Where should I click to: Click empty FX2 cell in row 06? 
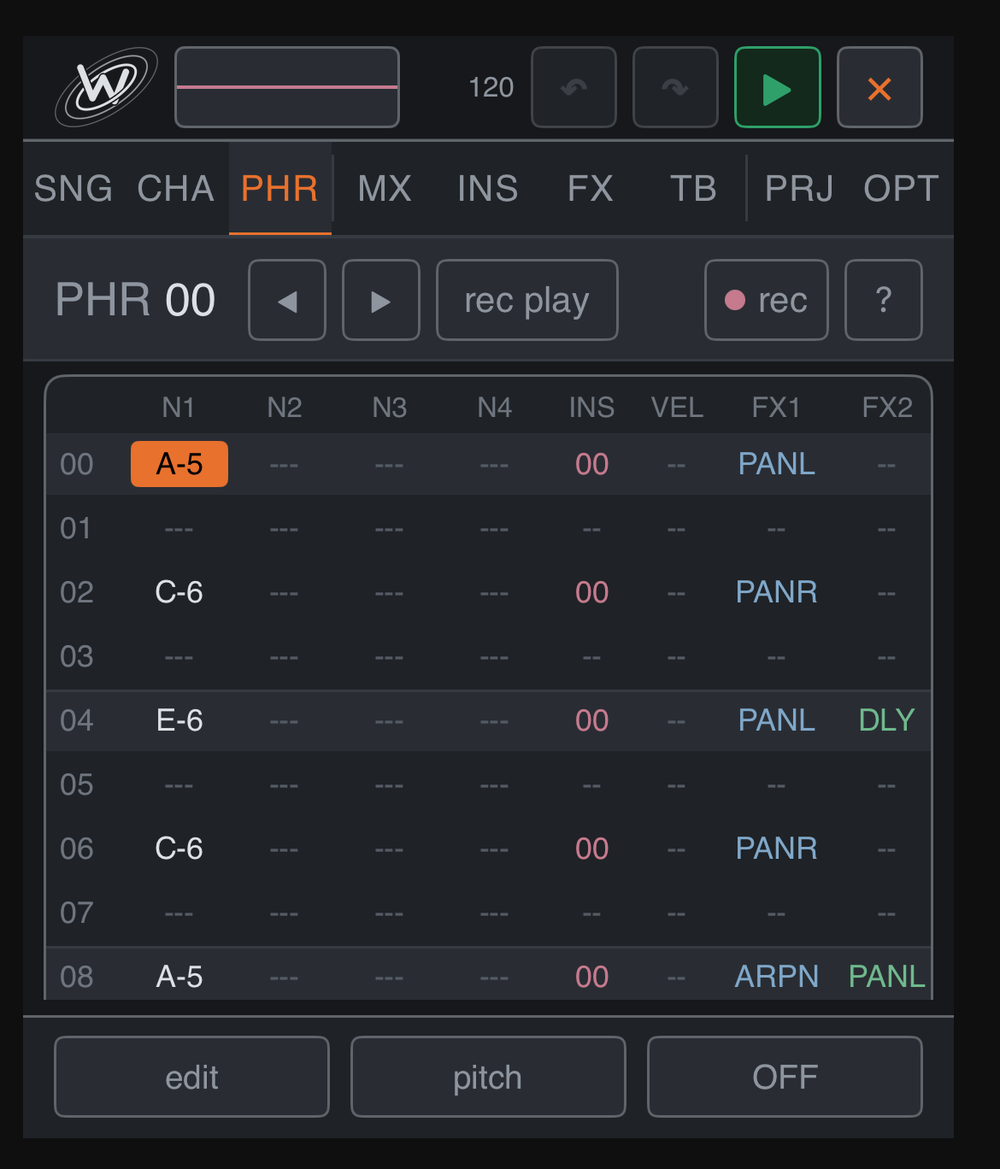[887, 850]
